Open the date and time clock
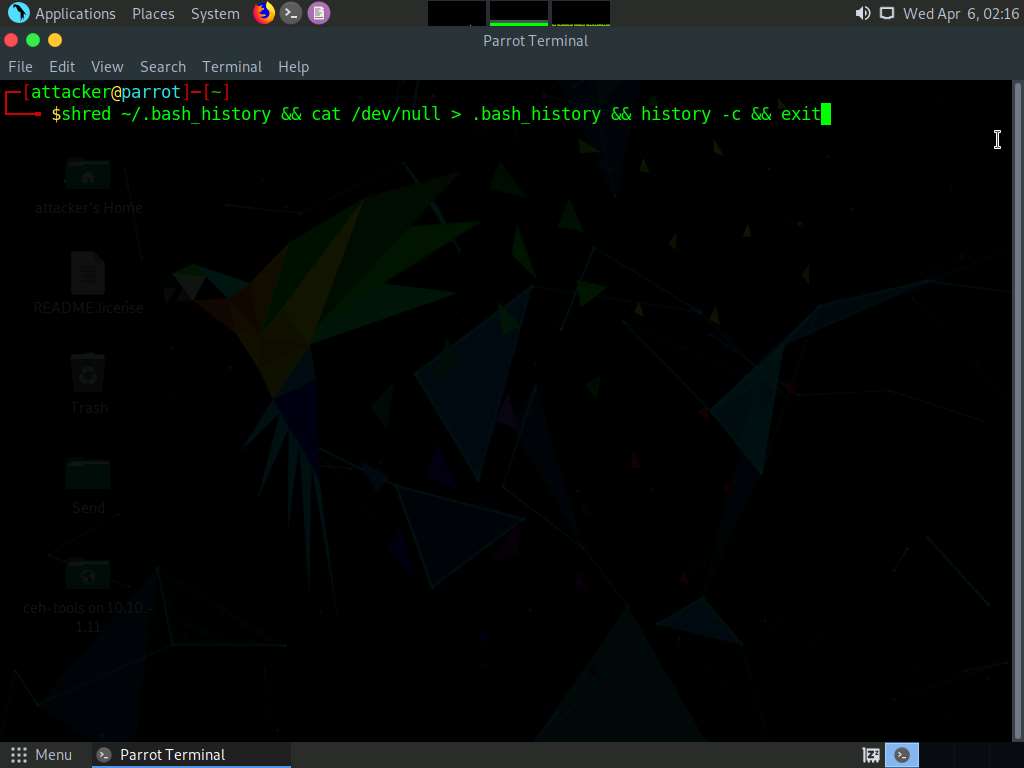Viewport: 1024px width, 768px height. (960, 14)
